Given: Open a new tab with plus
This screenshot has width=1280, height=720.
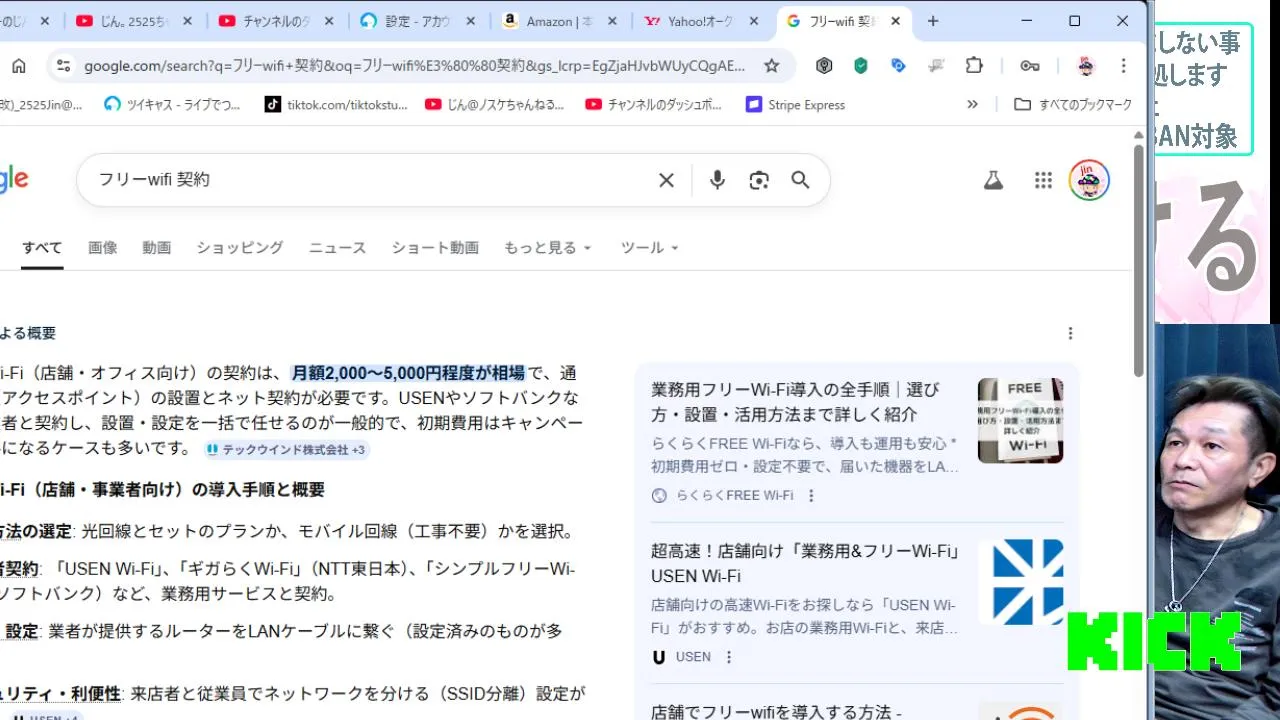Looking at the screenshot, I should (933, 21).
